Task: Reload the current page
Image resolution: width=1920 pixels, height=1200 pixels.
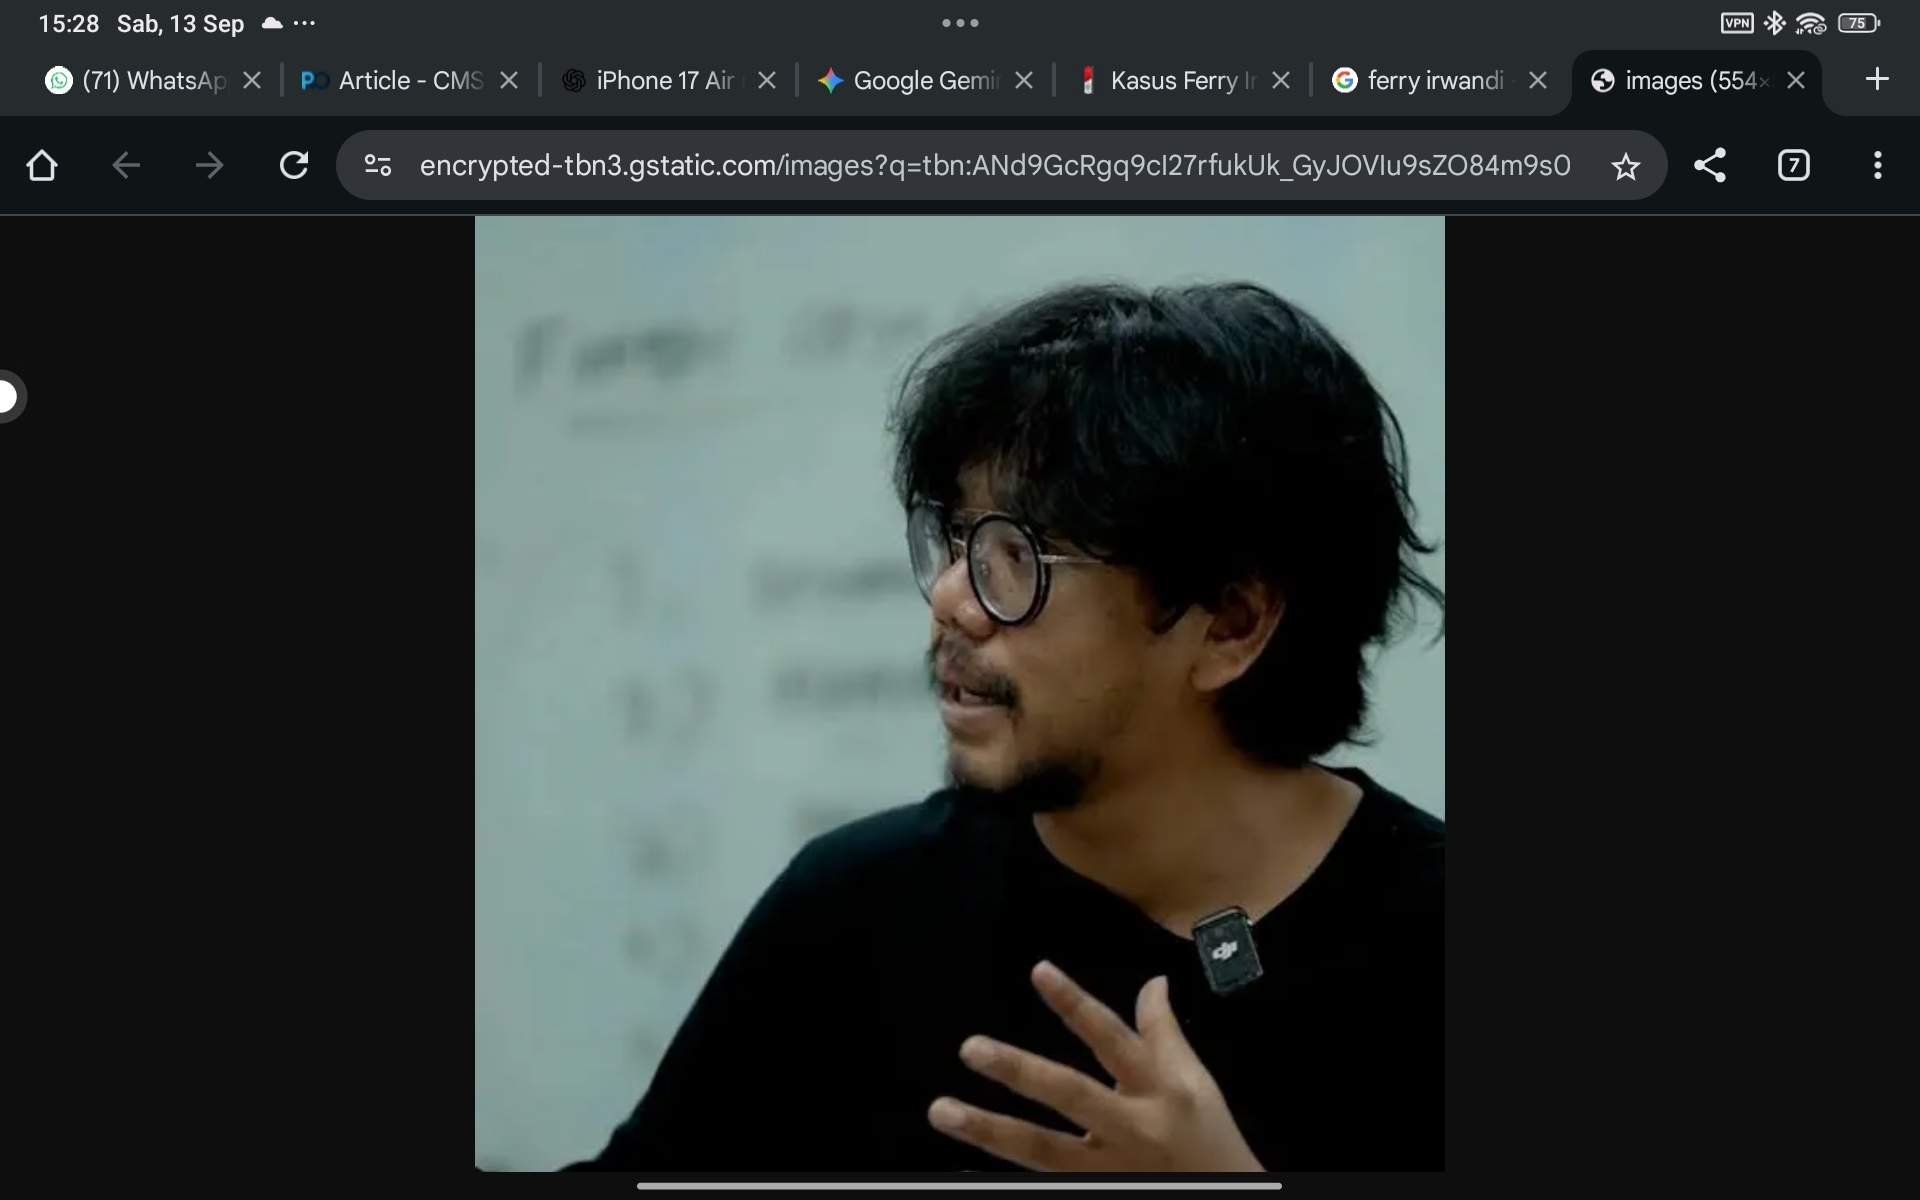Action: coord(294,165)
